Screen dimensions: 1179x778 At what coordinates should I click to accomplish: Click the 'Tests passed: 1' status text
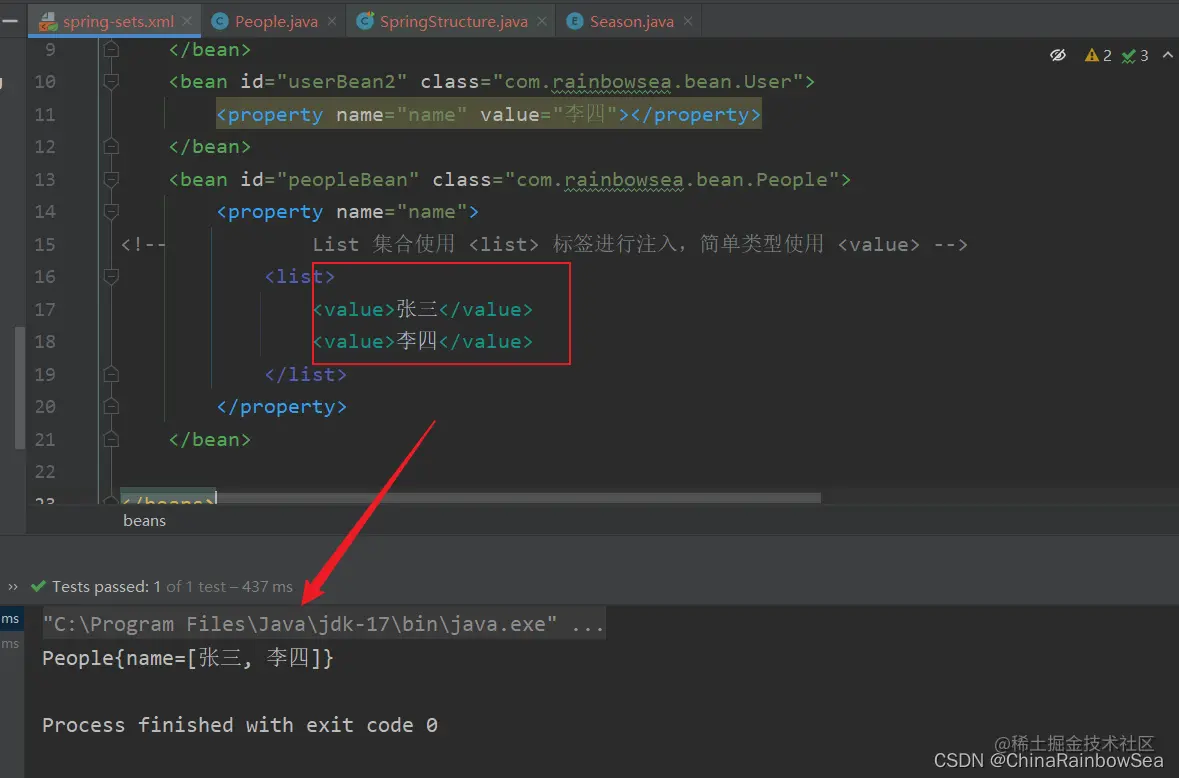point(106,586)
